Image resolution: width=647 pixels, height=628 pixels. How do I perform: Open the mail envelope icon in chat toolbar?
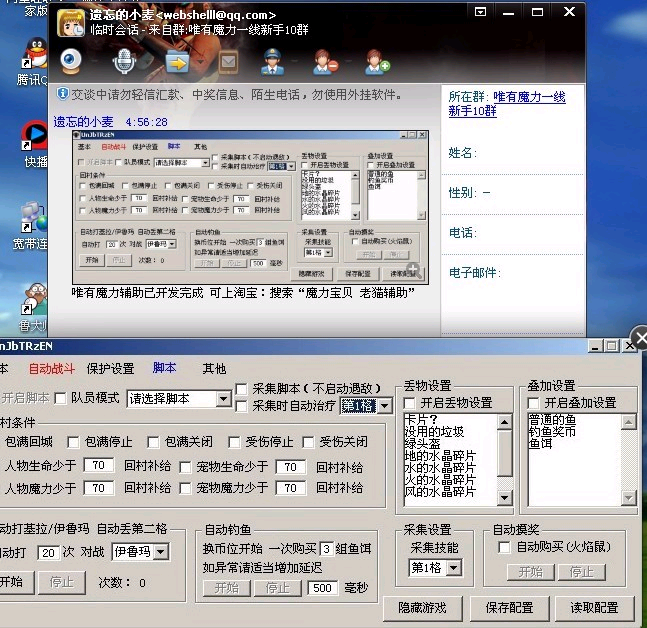[x=228, y=62]
